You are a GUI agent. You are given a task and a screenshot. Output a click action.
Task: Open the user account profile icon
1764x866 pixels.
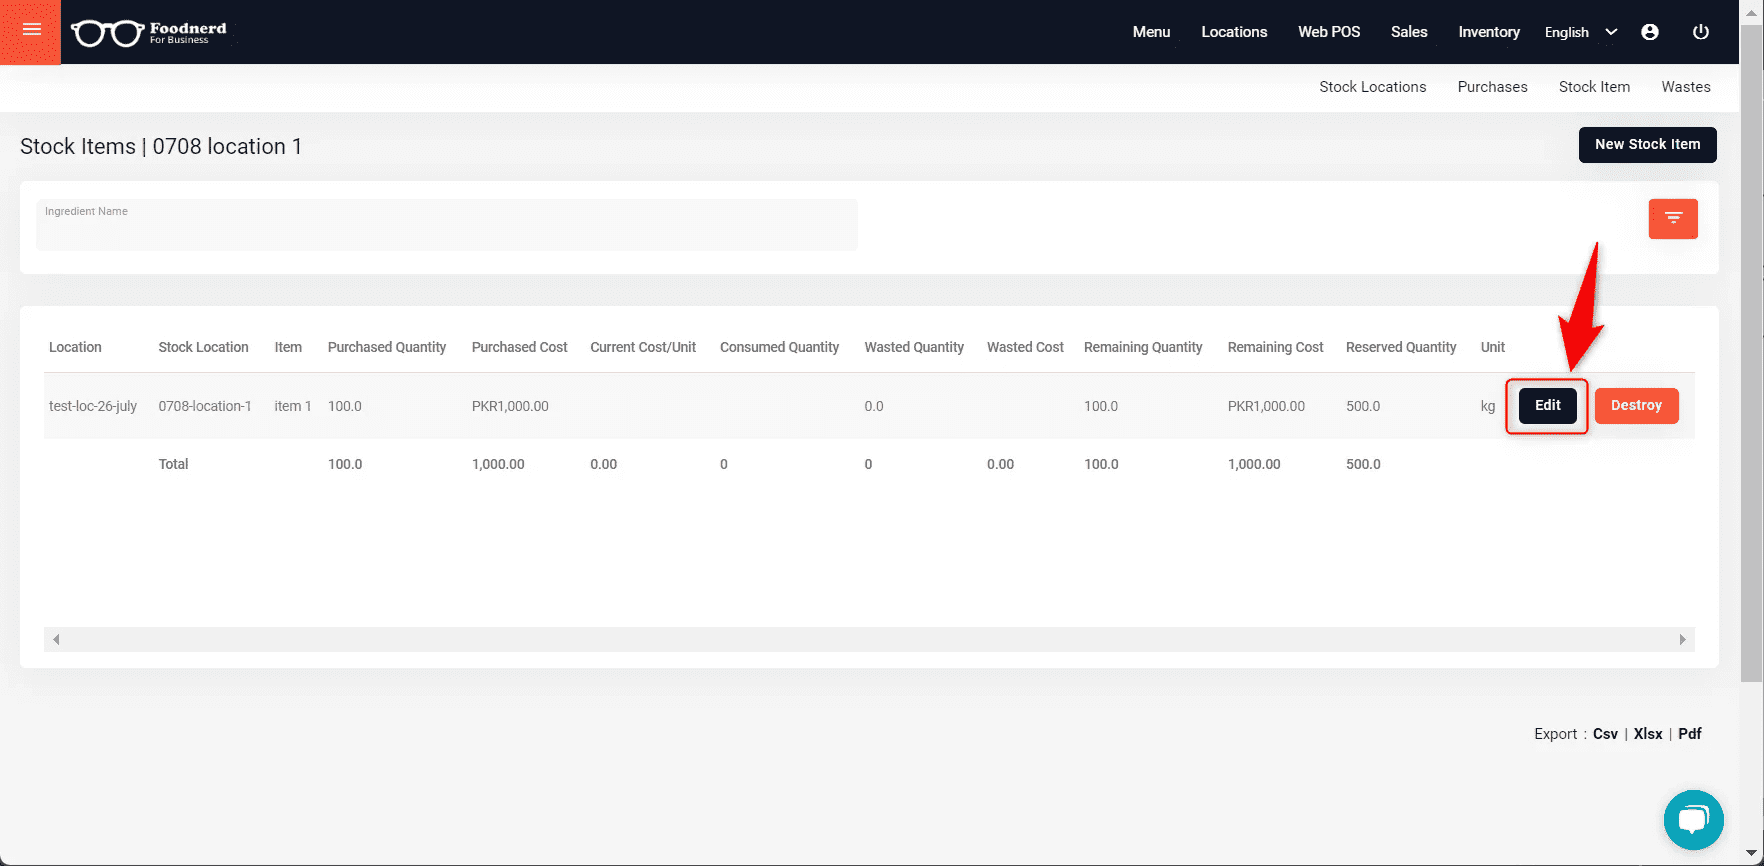[1650, 32]
